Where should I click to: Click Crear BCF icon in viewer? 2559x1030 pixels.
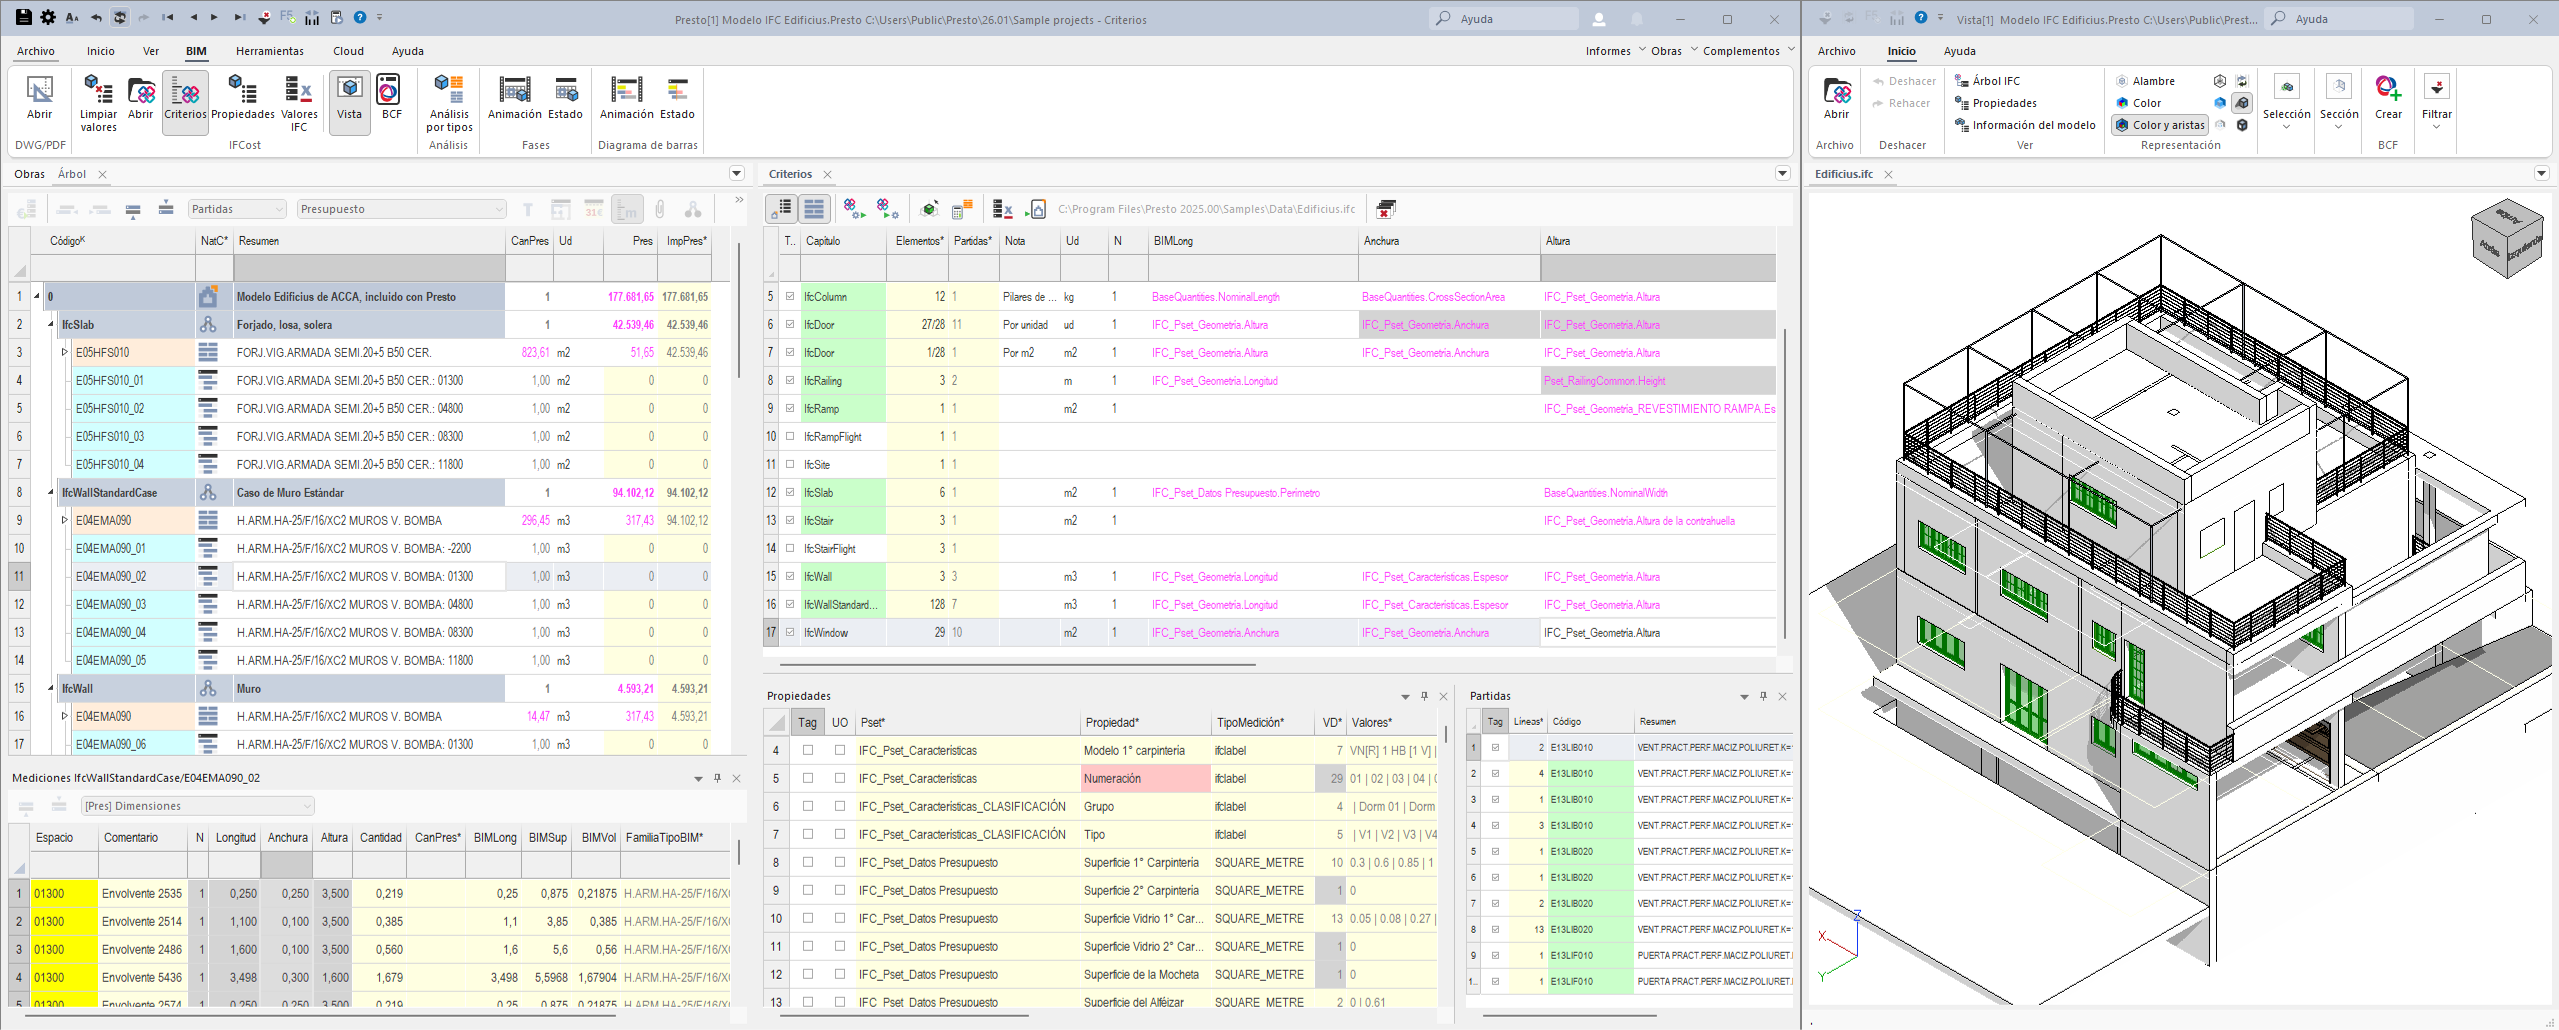coord(2388,98)
